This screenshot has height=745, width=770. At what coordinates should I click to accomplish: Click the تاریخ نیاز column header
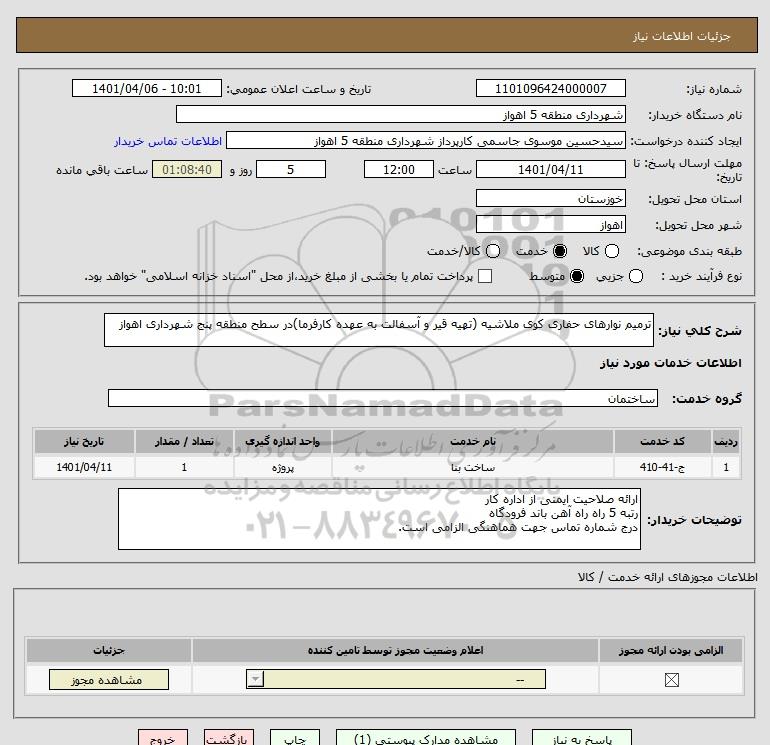[x=84, y=441]
